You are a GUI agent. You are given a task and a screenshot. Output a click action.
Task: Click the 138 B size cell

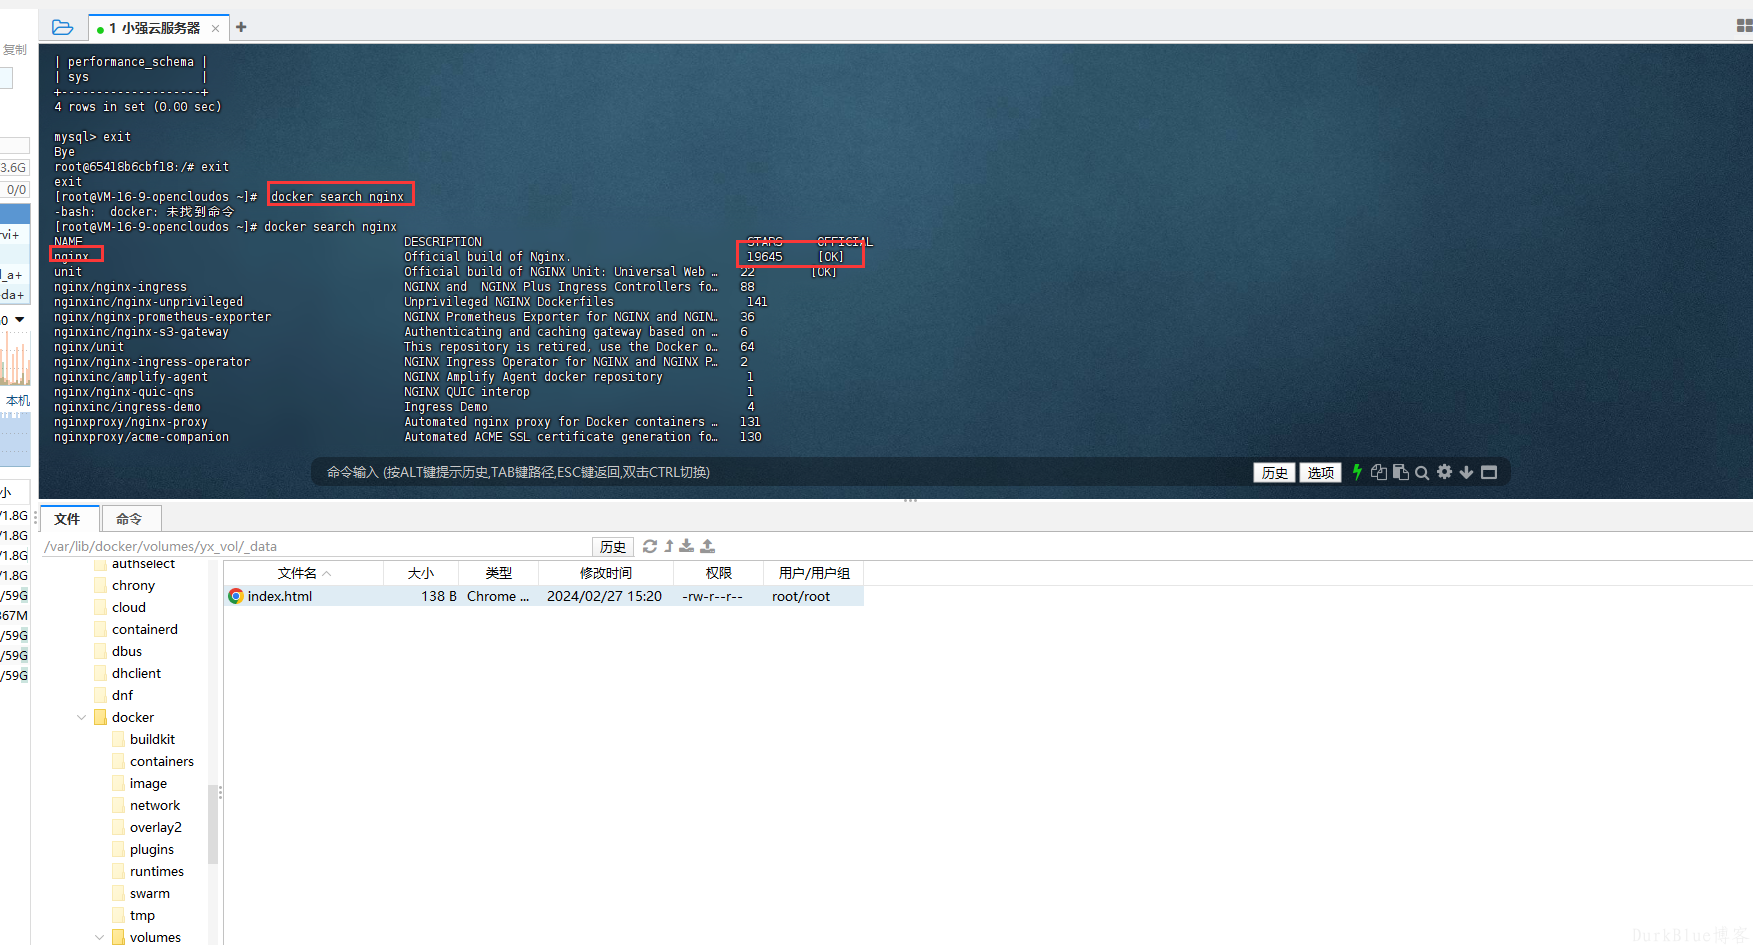439,596
